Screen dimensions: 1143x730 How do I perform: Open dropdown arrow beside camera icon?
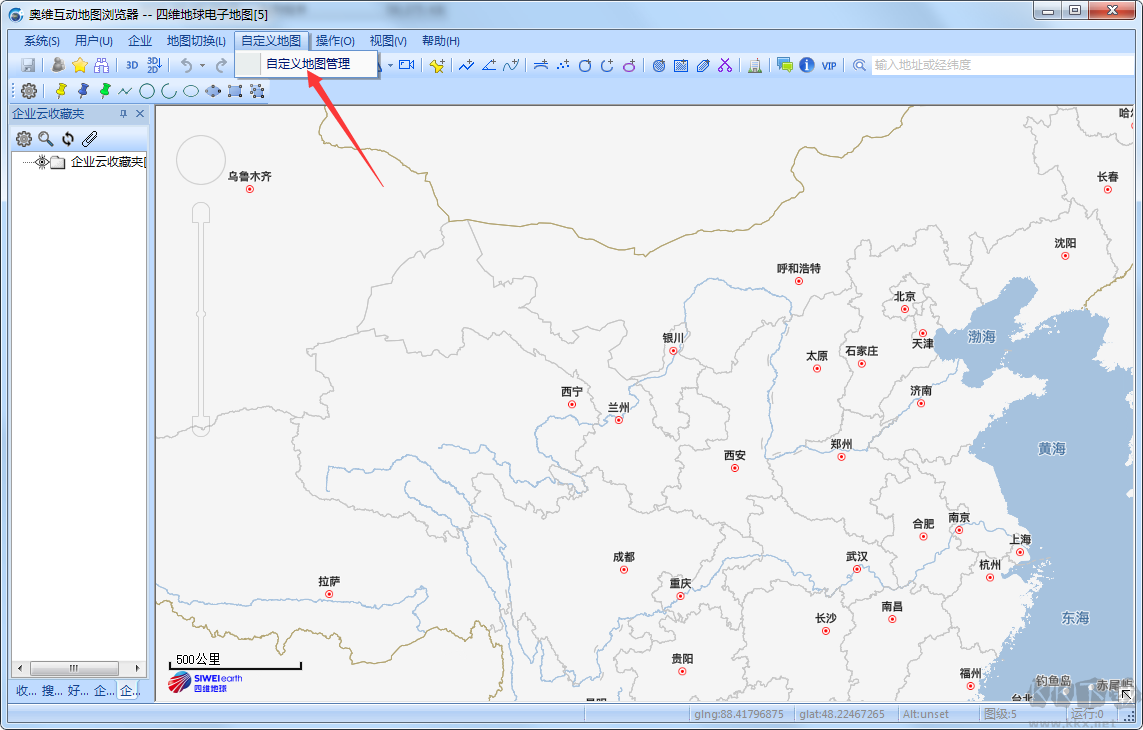tap(390, 65)
